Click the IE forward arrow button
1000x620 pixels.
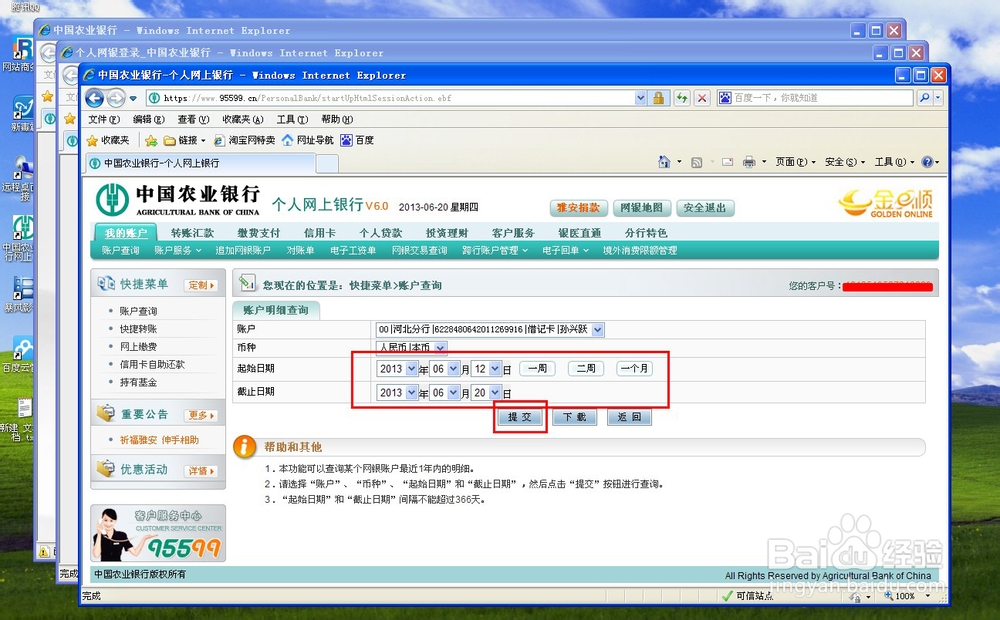[115, 98]
